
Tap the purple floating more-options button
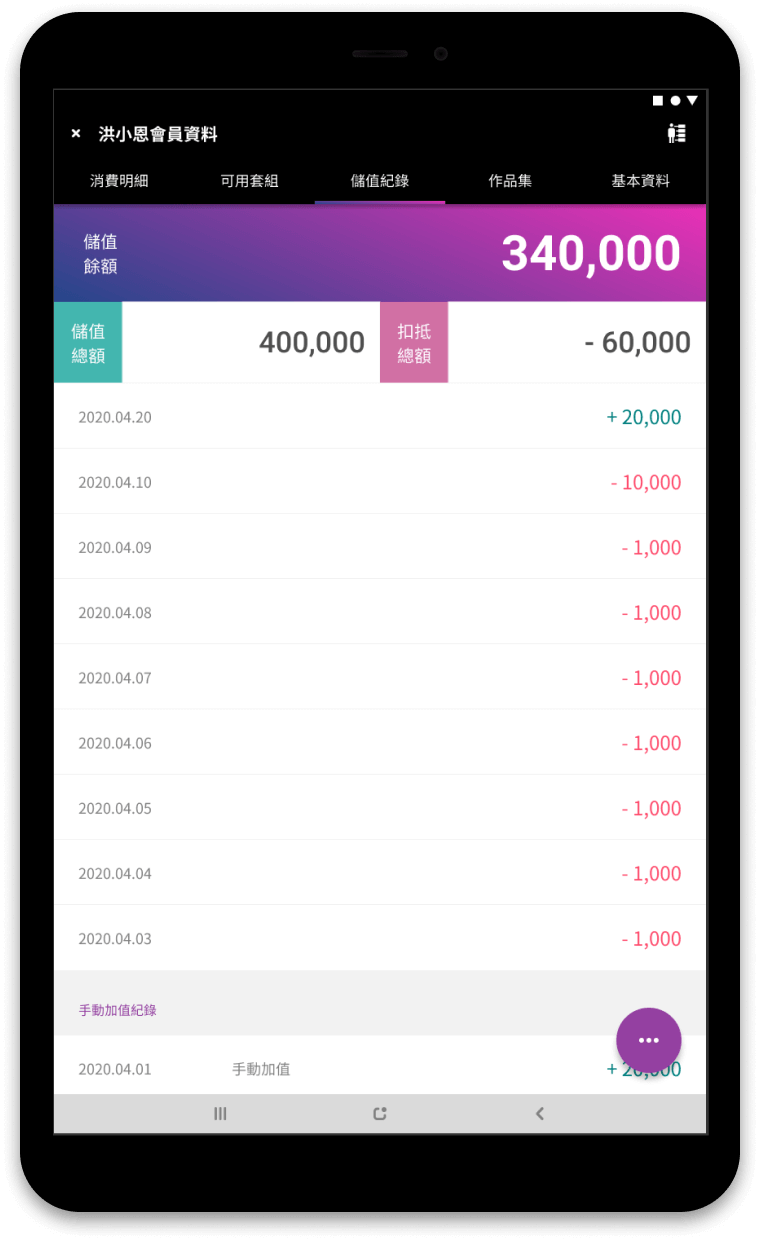[648, 1040]
